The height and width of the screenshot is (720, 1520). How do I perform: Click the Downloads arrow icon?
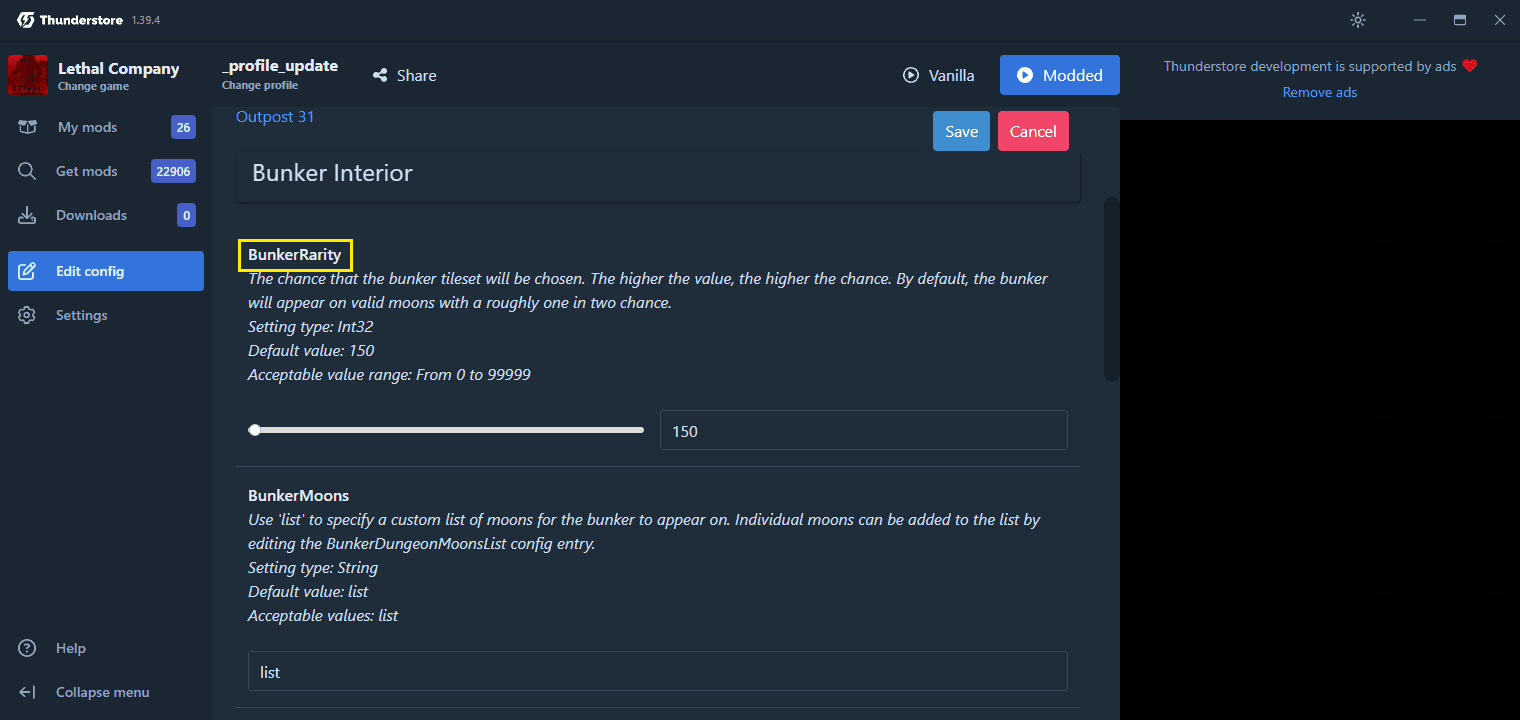[x=27, y=215]
